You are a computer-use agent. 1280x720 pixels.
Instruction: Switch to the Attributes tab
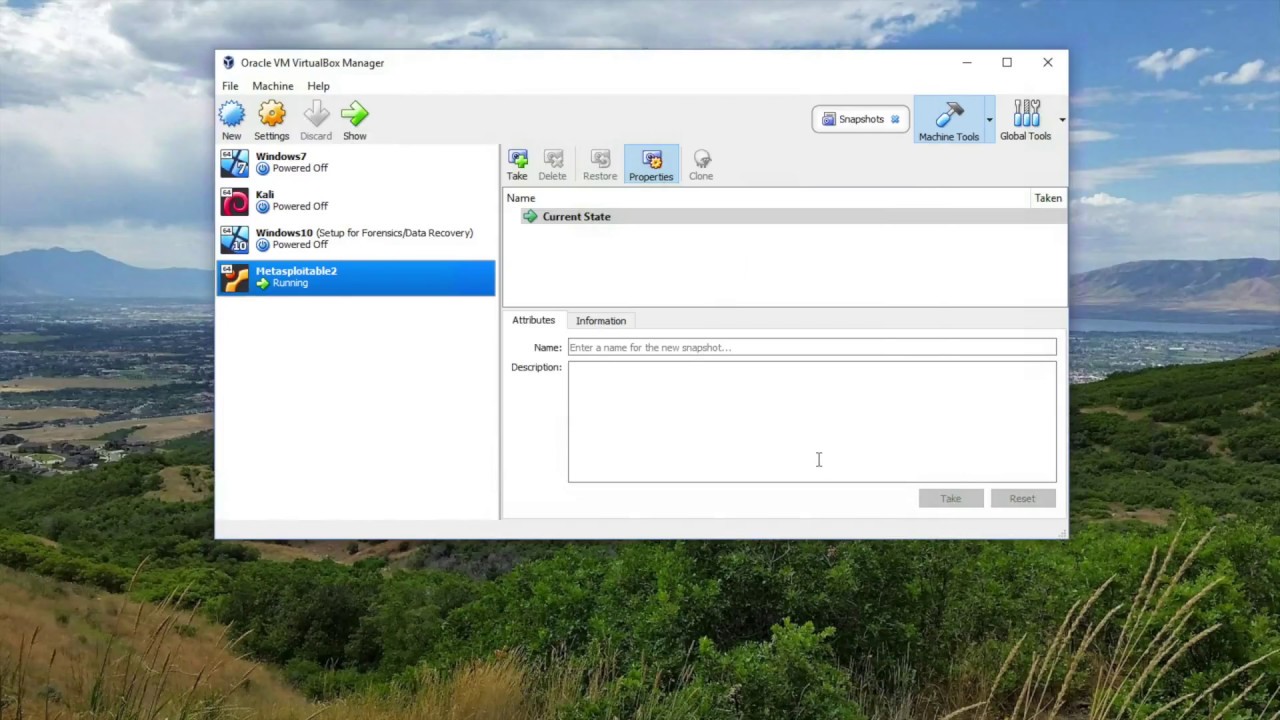tap(533, 320)
